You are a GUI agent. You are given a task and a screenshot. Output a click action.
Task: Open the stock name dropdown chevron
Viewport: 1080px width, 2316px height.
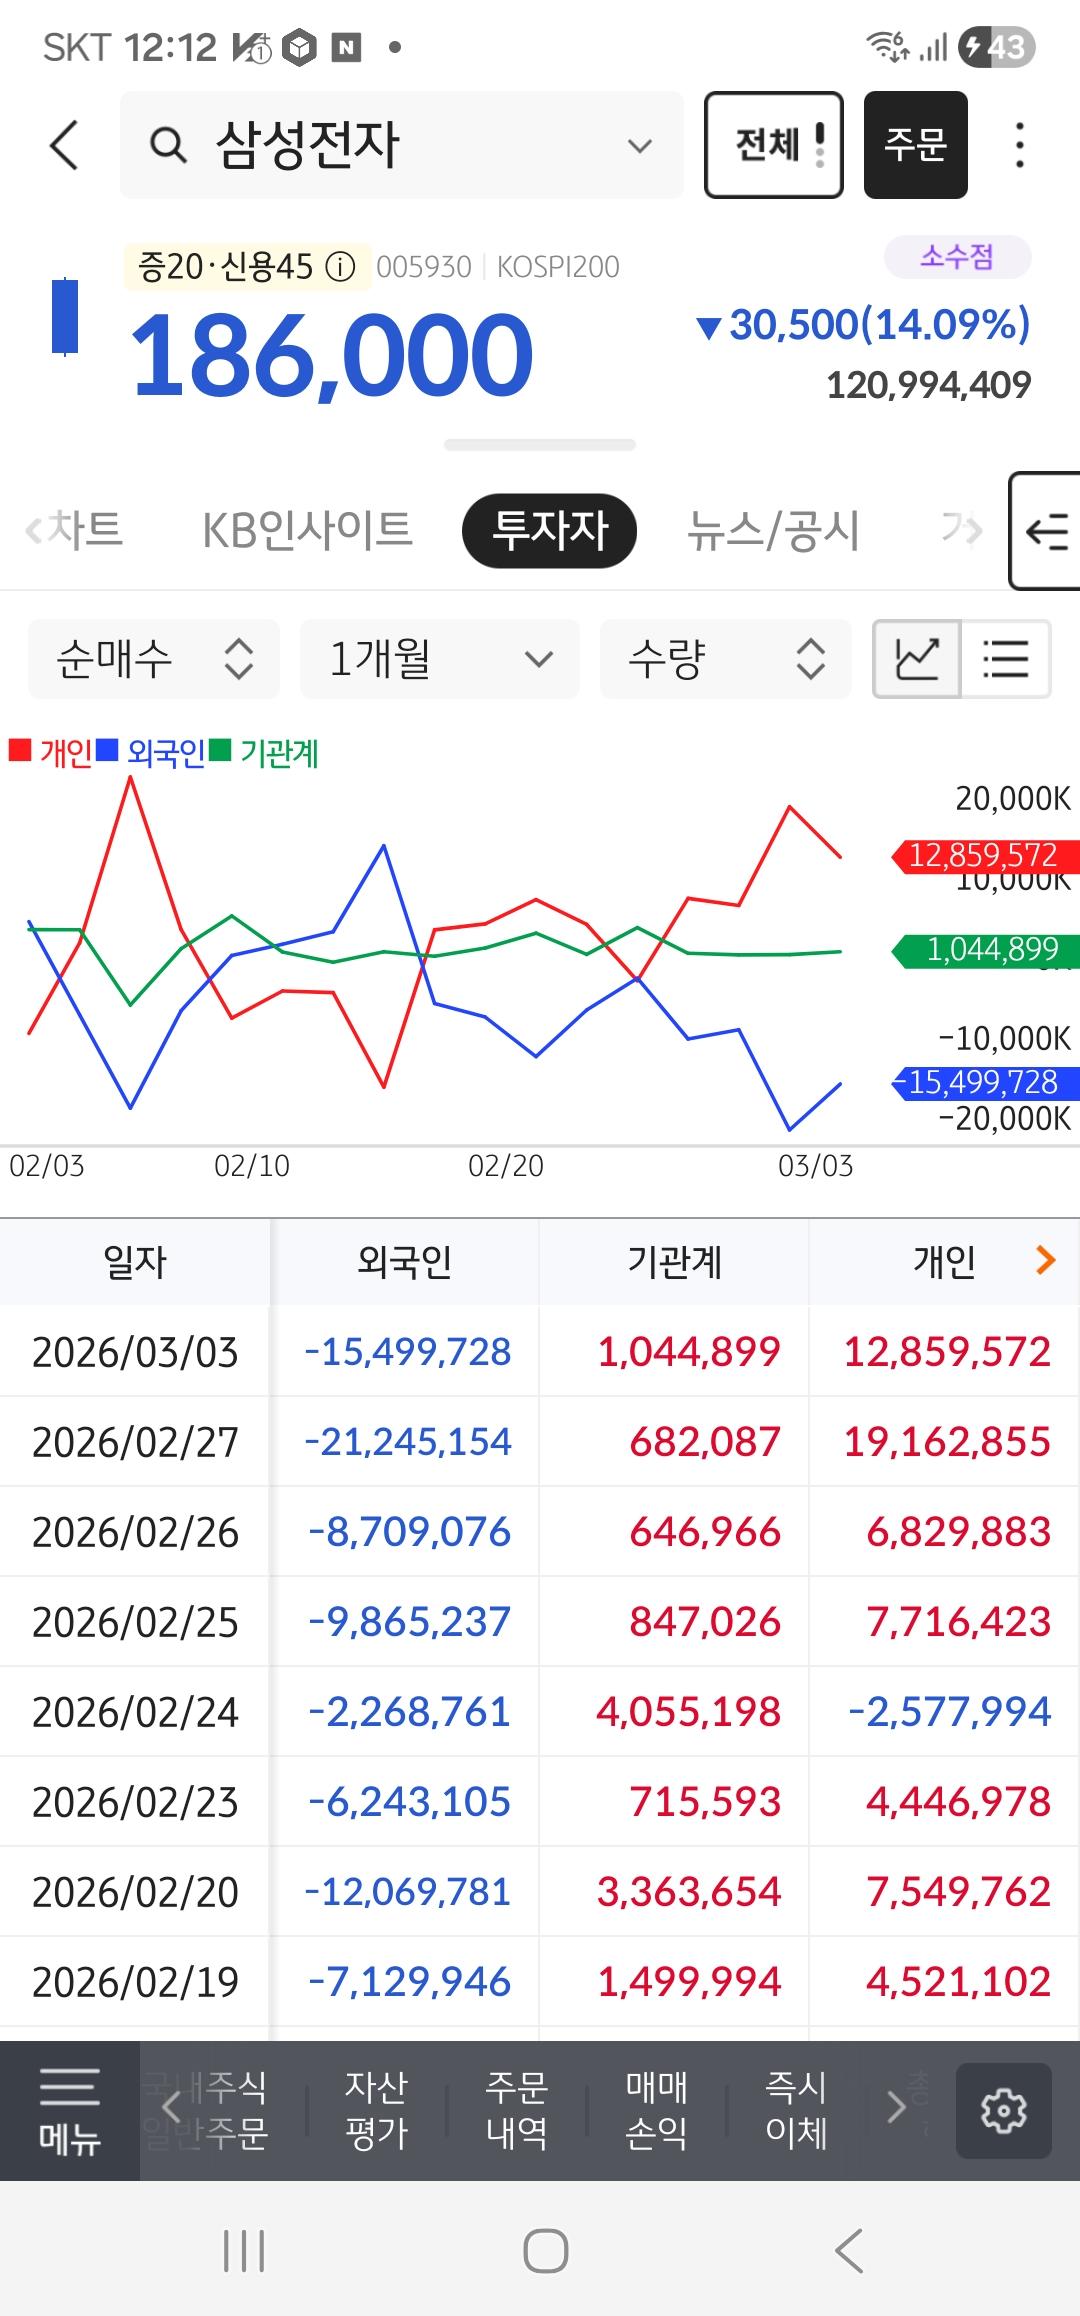click(639, 146)
